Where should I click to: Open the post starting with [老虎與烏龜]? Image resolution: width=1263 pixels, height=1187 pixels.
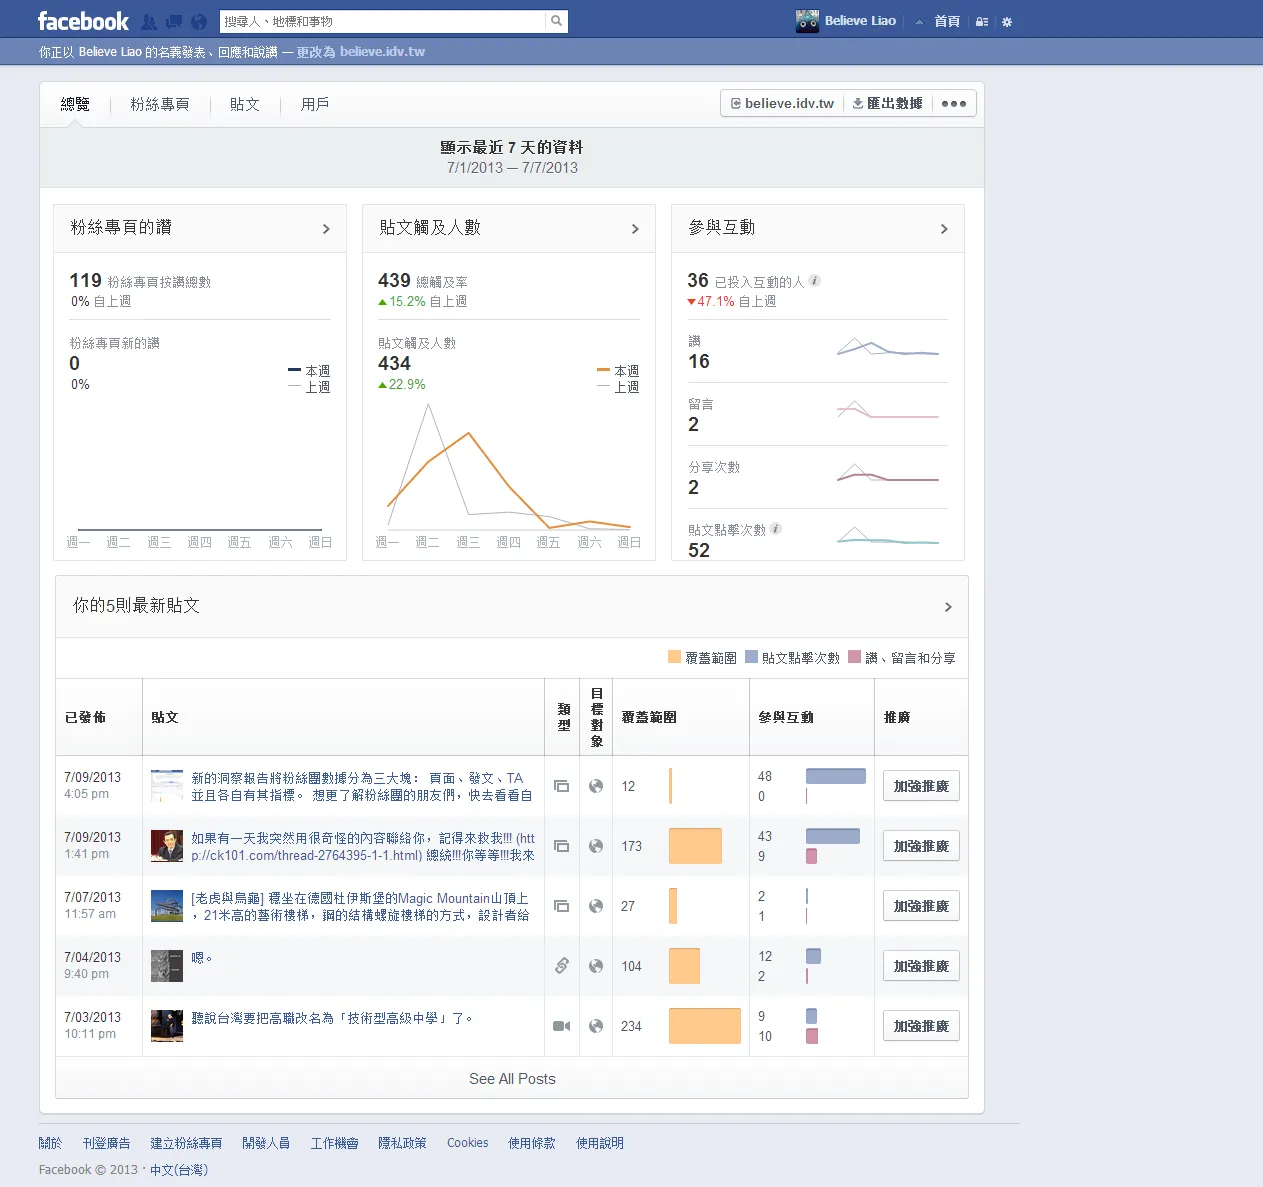click(x=360, y=906)
